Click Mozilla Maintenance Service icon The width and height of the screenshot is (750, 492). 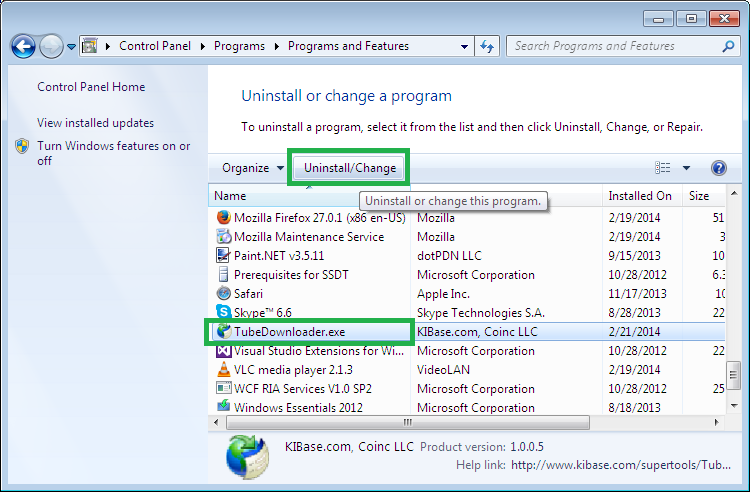[x=223, y=236]
